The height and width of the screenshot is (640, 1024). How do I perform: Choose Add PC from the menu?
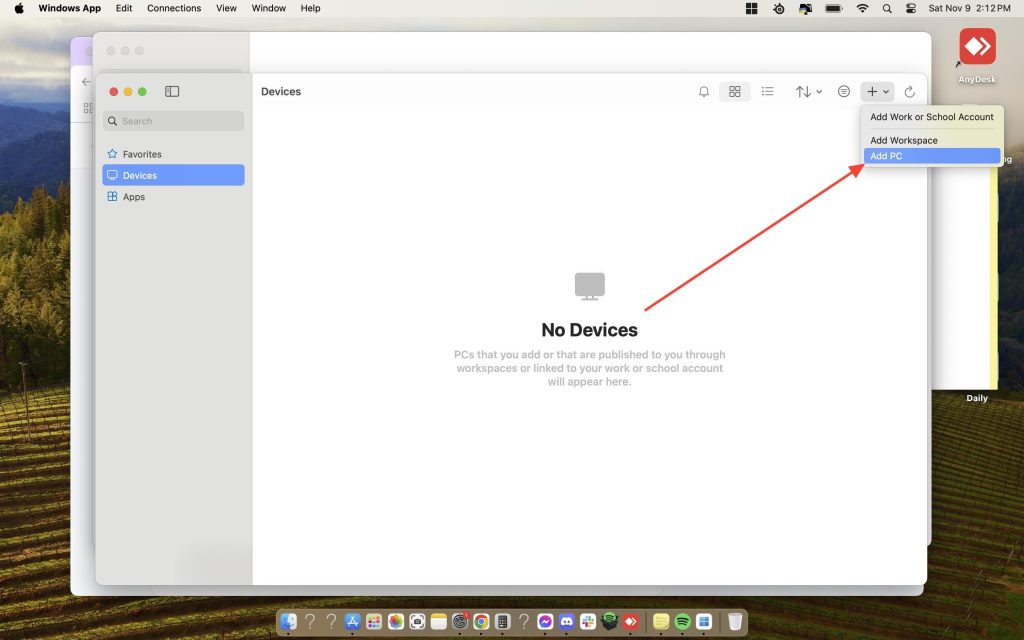931,156
